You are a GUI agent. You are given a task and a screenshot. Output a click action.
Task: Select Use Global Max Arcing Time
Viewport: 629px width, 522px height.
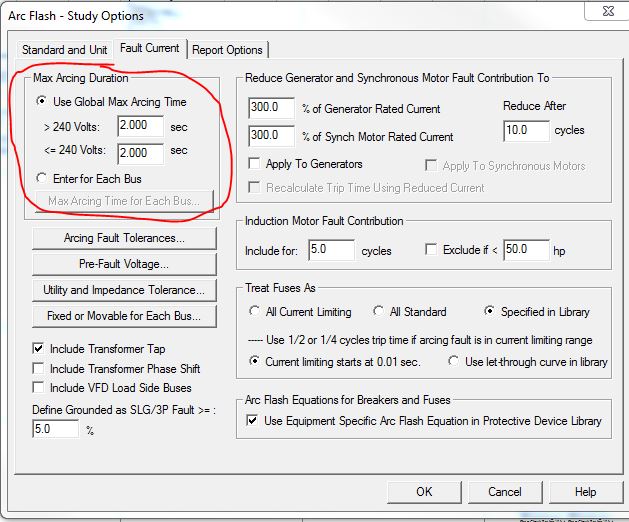(41, 101)
